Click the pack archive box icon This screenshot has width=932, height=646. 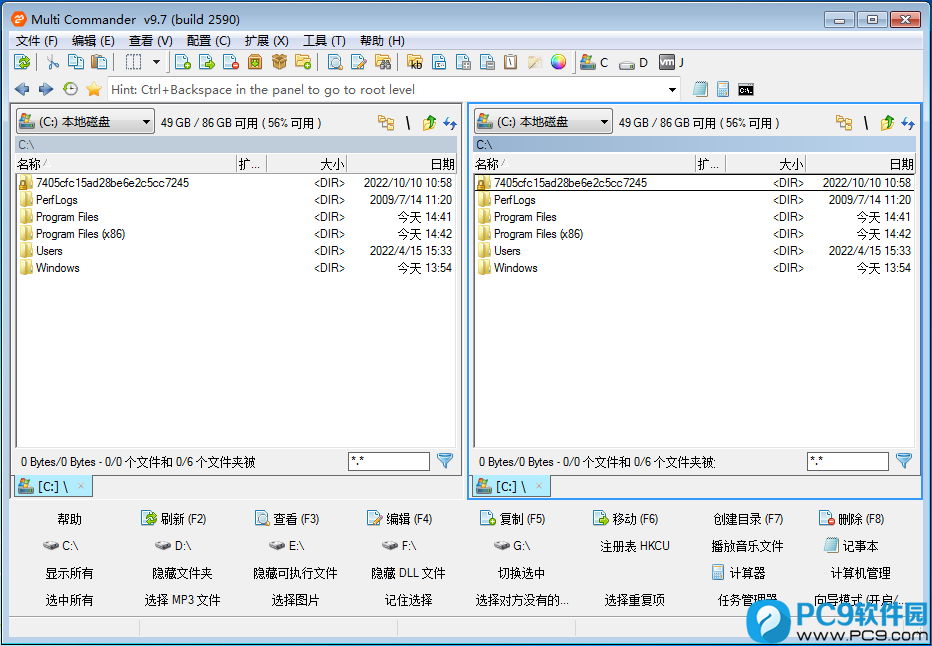coord(255,62)
